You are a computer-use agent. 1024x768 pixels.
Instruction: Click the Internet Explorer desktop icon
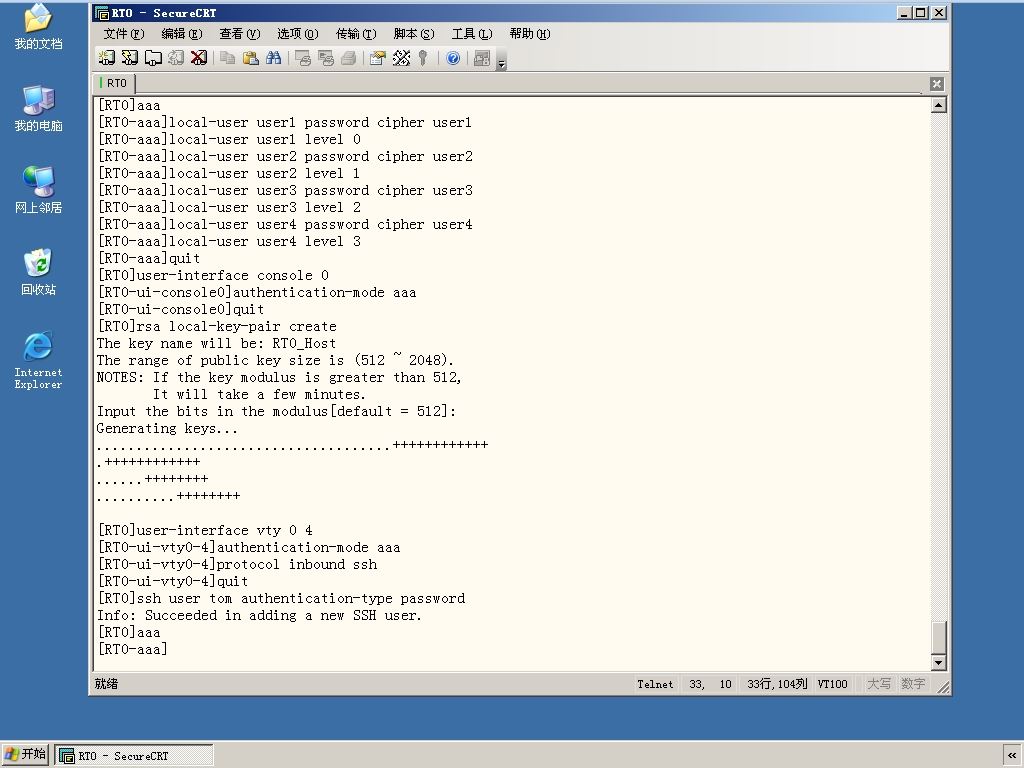pyautogui.click(x=38, y=360)
